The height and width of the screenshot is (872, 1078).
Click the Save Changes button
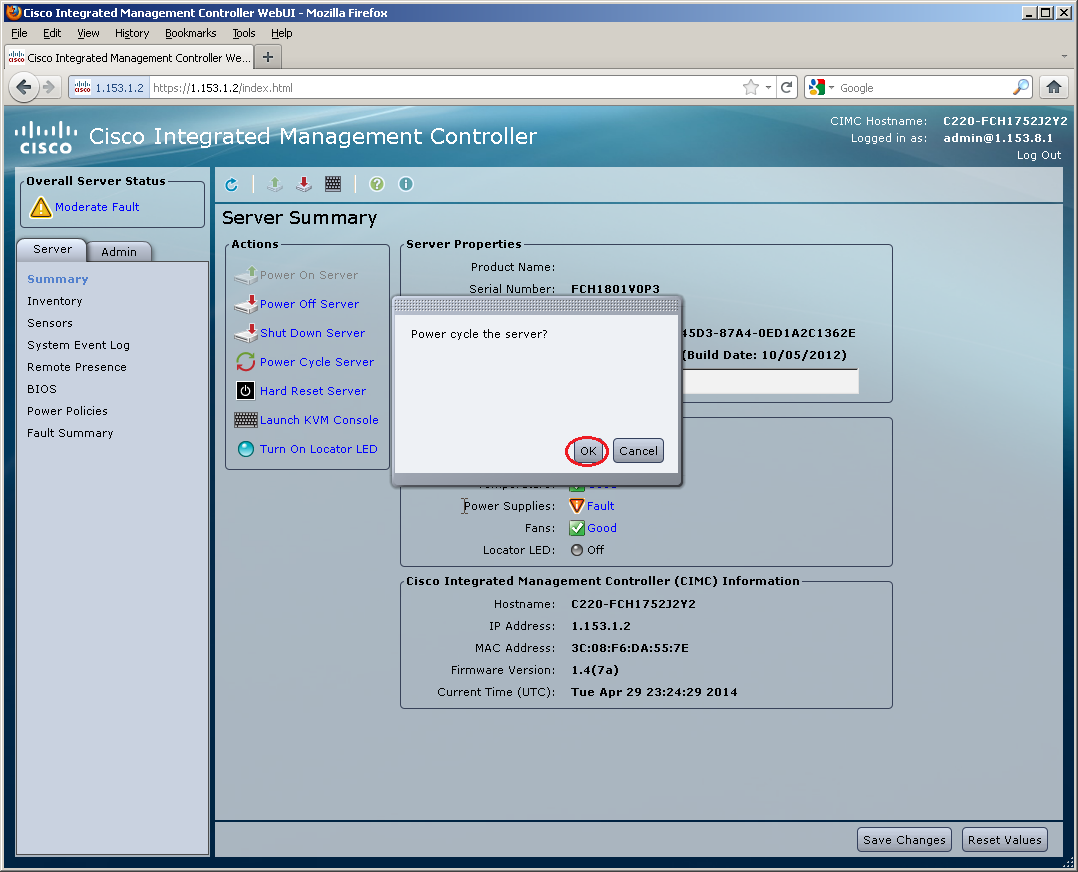[904, 840]
